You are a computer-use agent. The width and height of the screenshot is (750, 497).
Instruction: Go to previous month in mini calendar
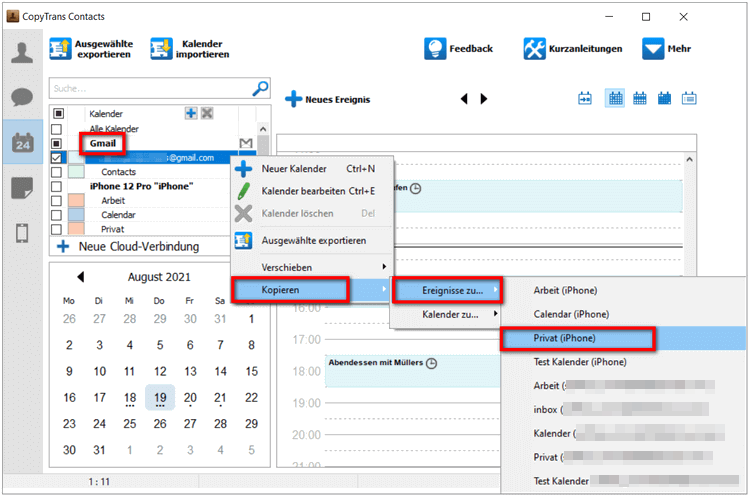pyautogui.click(x=80, y=277)
